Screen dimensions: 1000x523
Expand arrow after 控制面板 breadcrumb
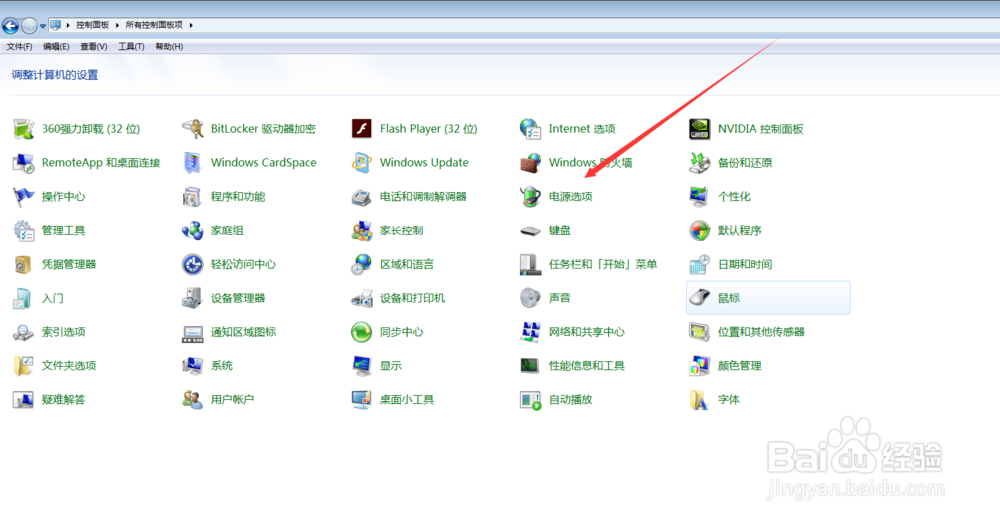pos(117,26)
